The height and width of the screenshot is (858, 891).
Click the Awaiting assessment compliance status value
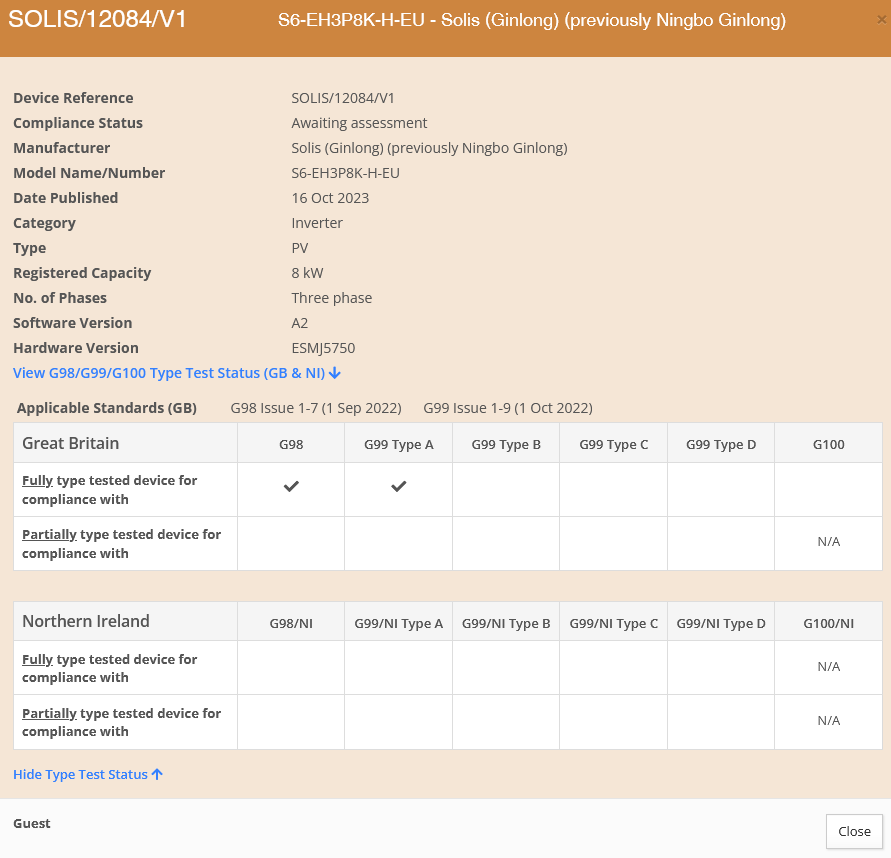click(x=359, y=123)
